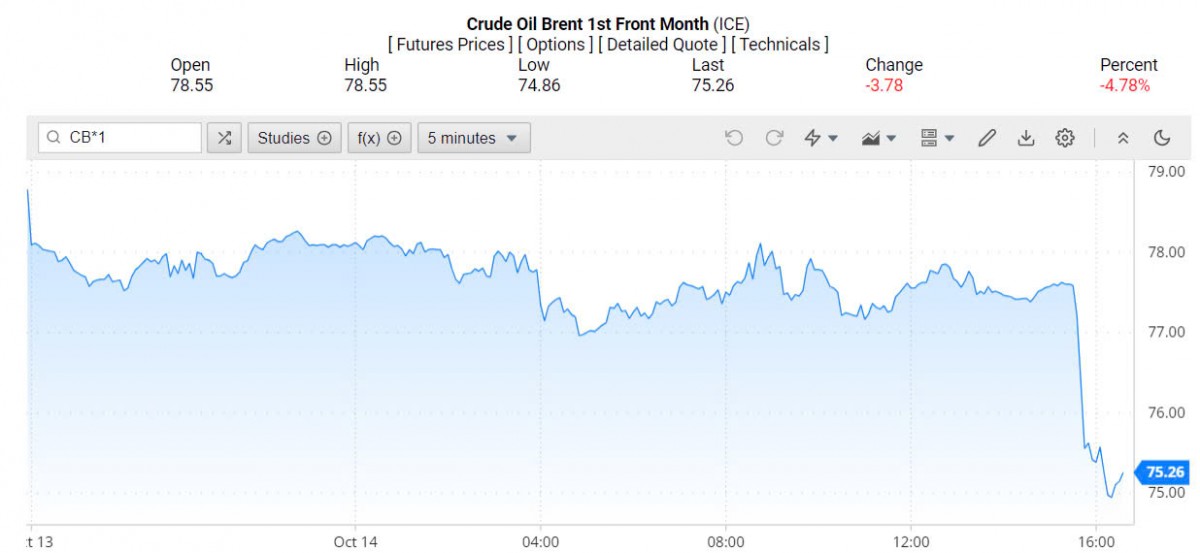Download the chart image
Viewport: 1200px width, 553px height.
tap(1025, 138)
